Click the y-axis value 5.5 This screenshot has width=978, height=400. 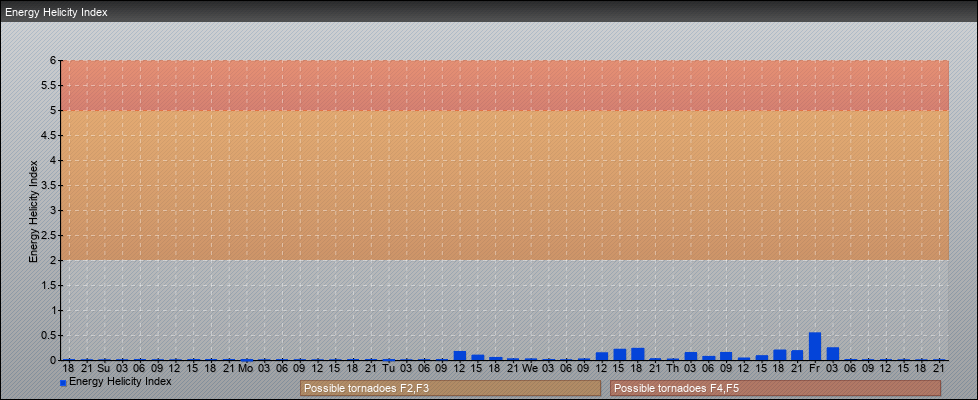50,85
